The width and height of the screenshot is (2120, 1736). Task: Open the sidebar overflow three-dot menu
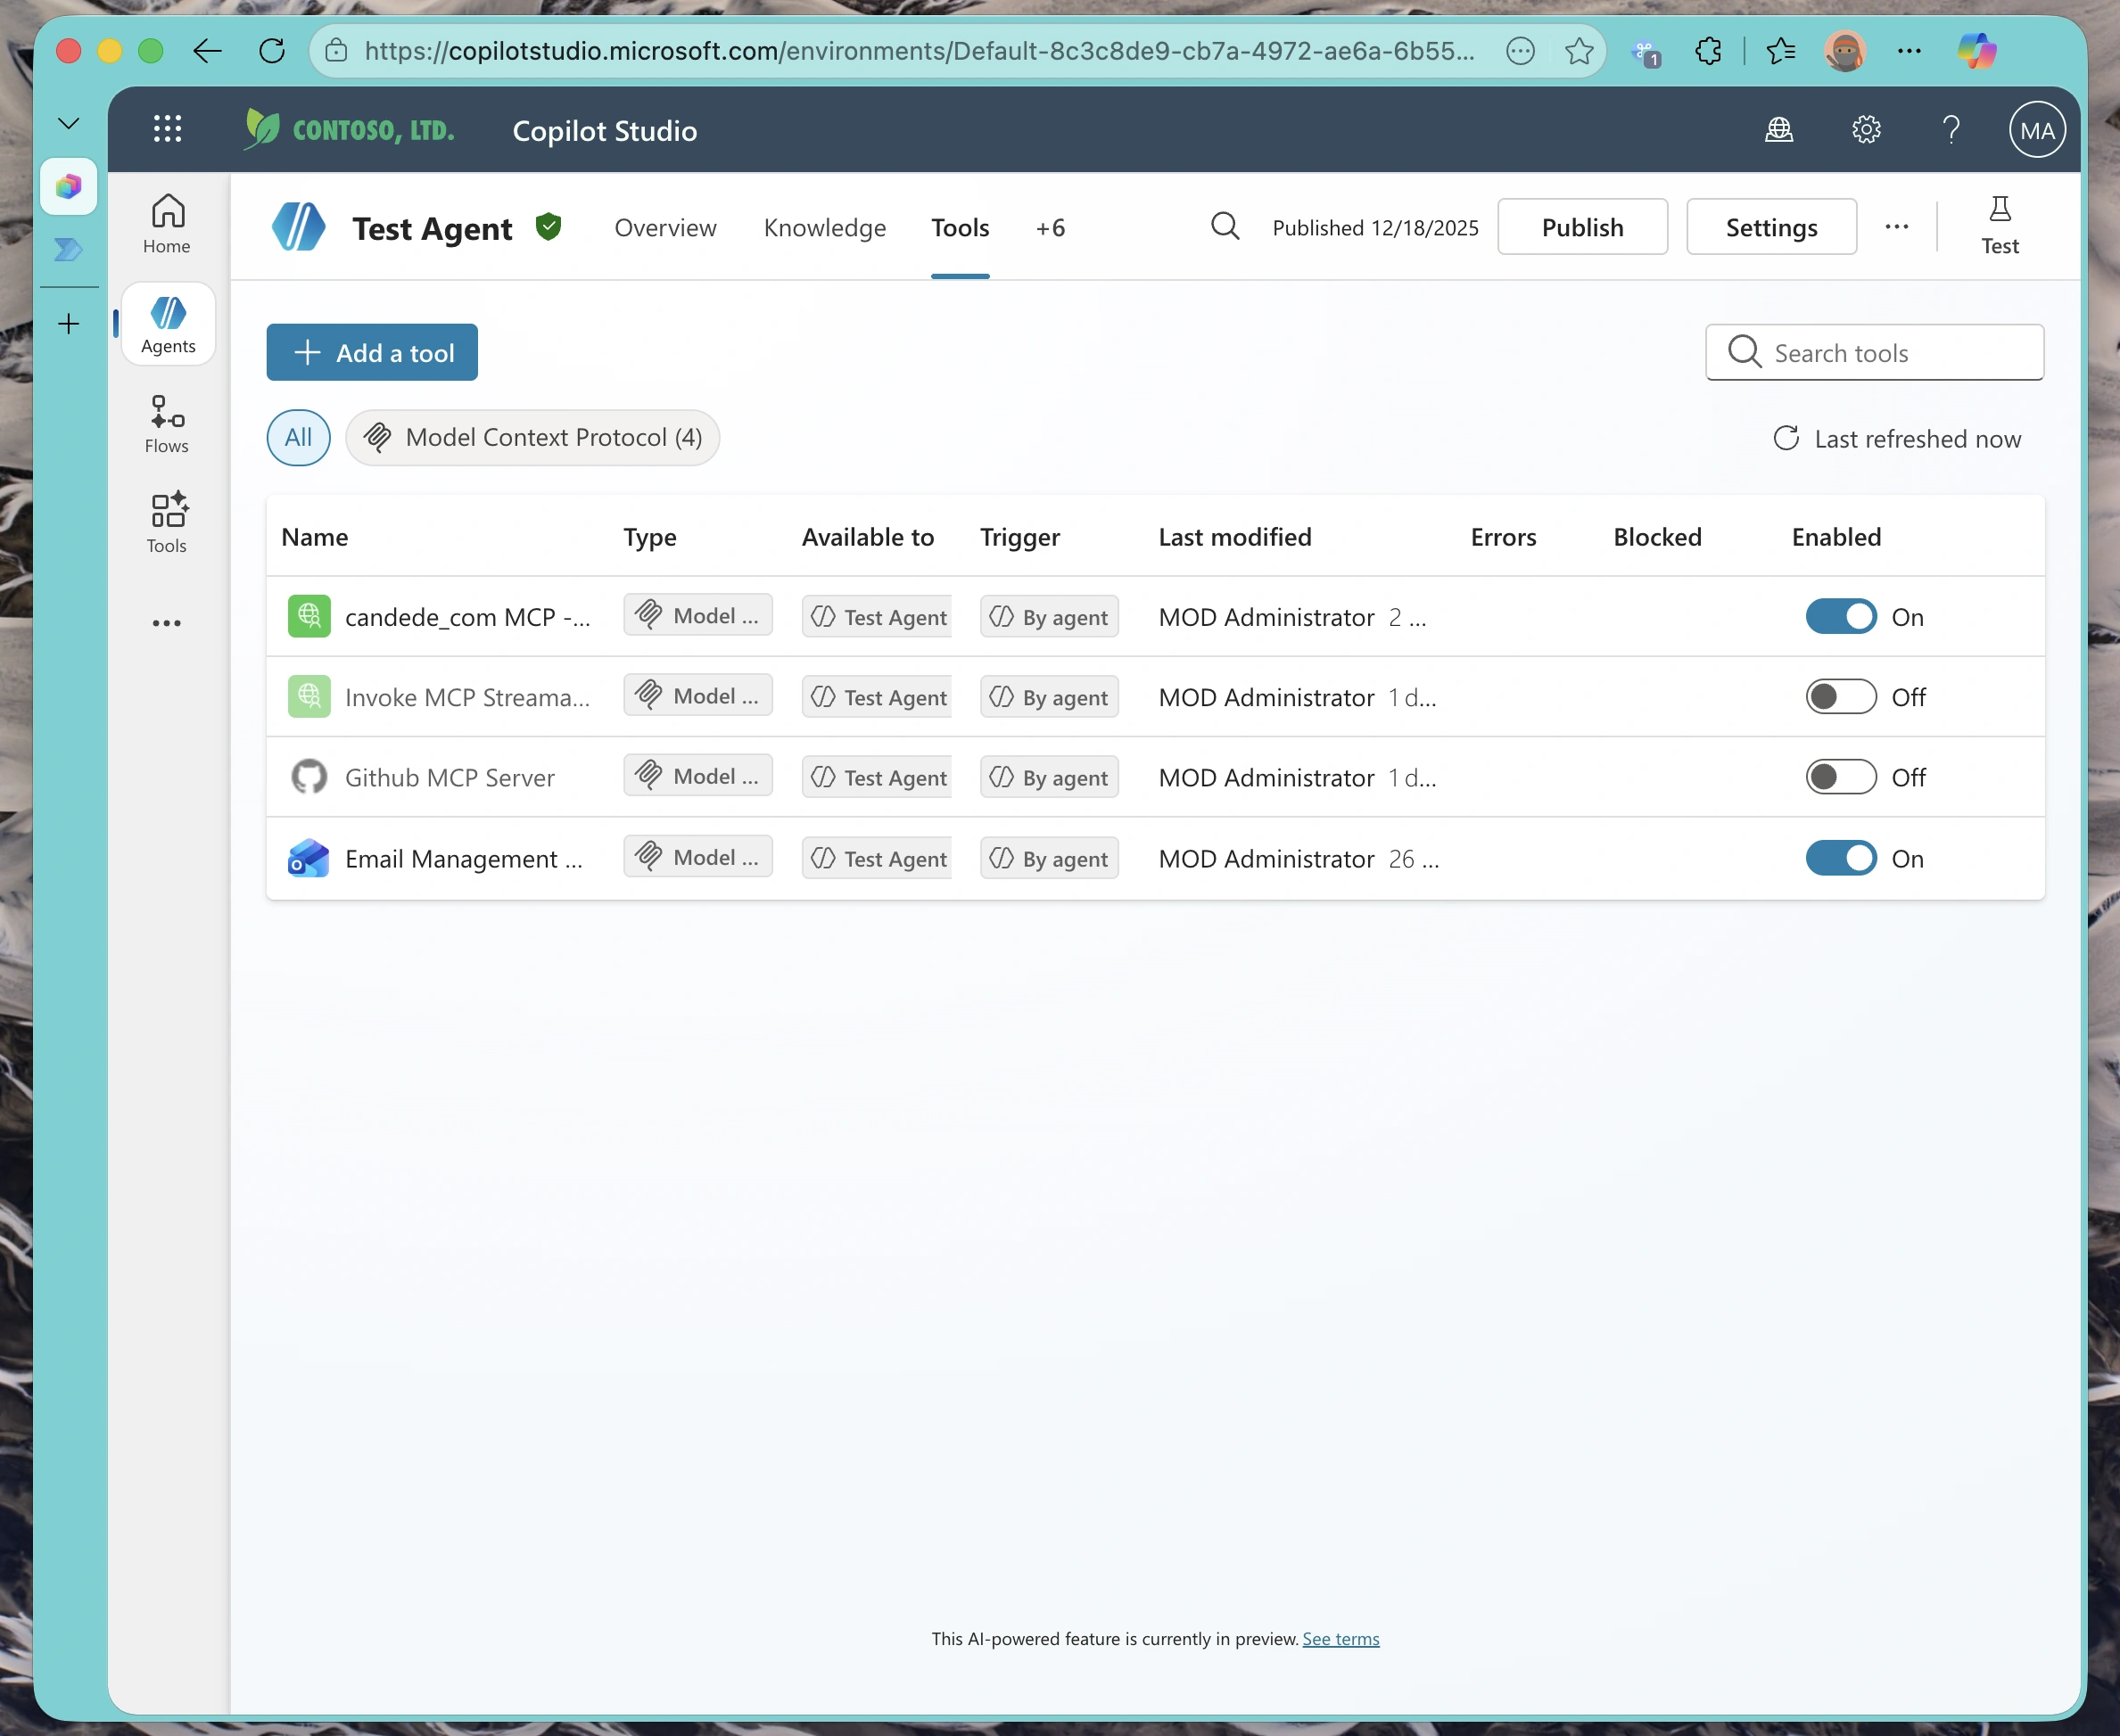[x=166, y=622]
